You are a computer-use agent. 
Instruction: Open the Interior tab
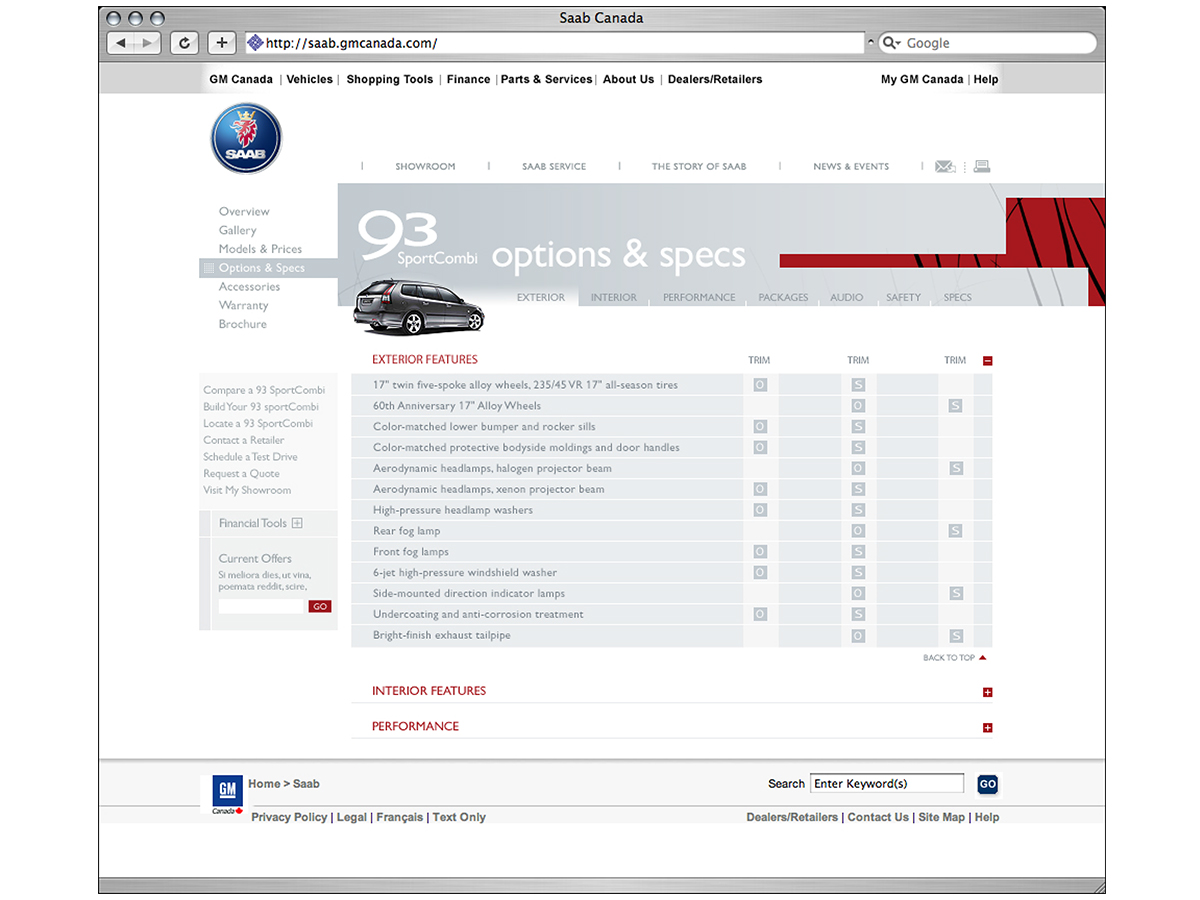[x=614, y=297]
